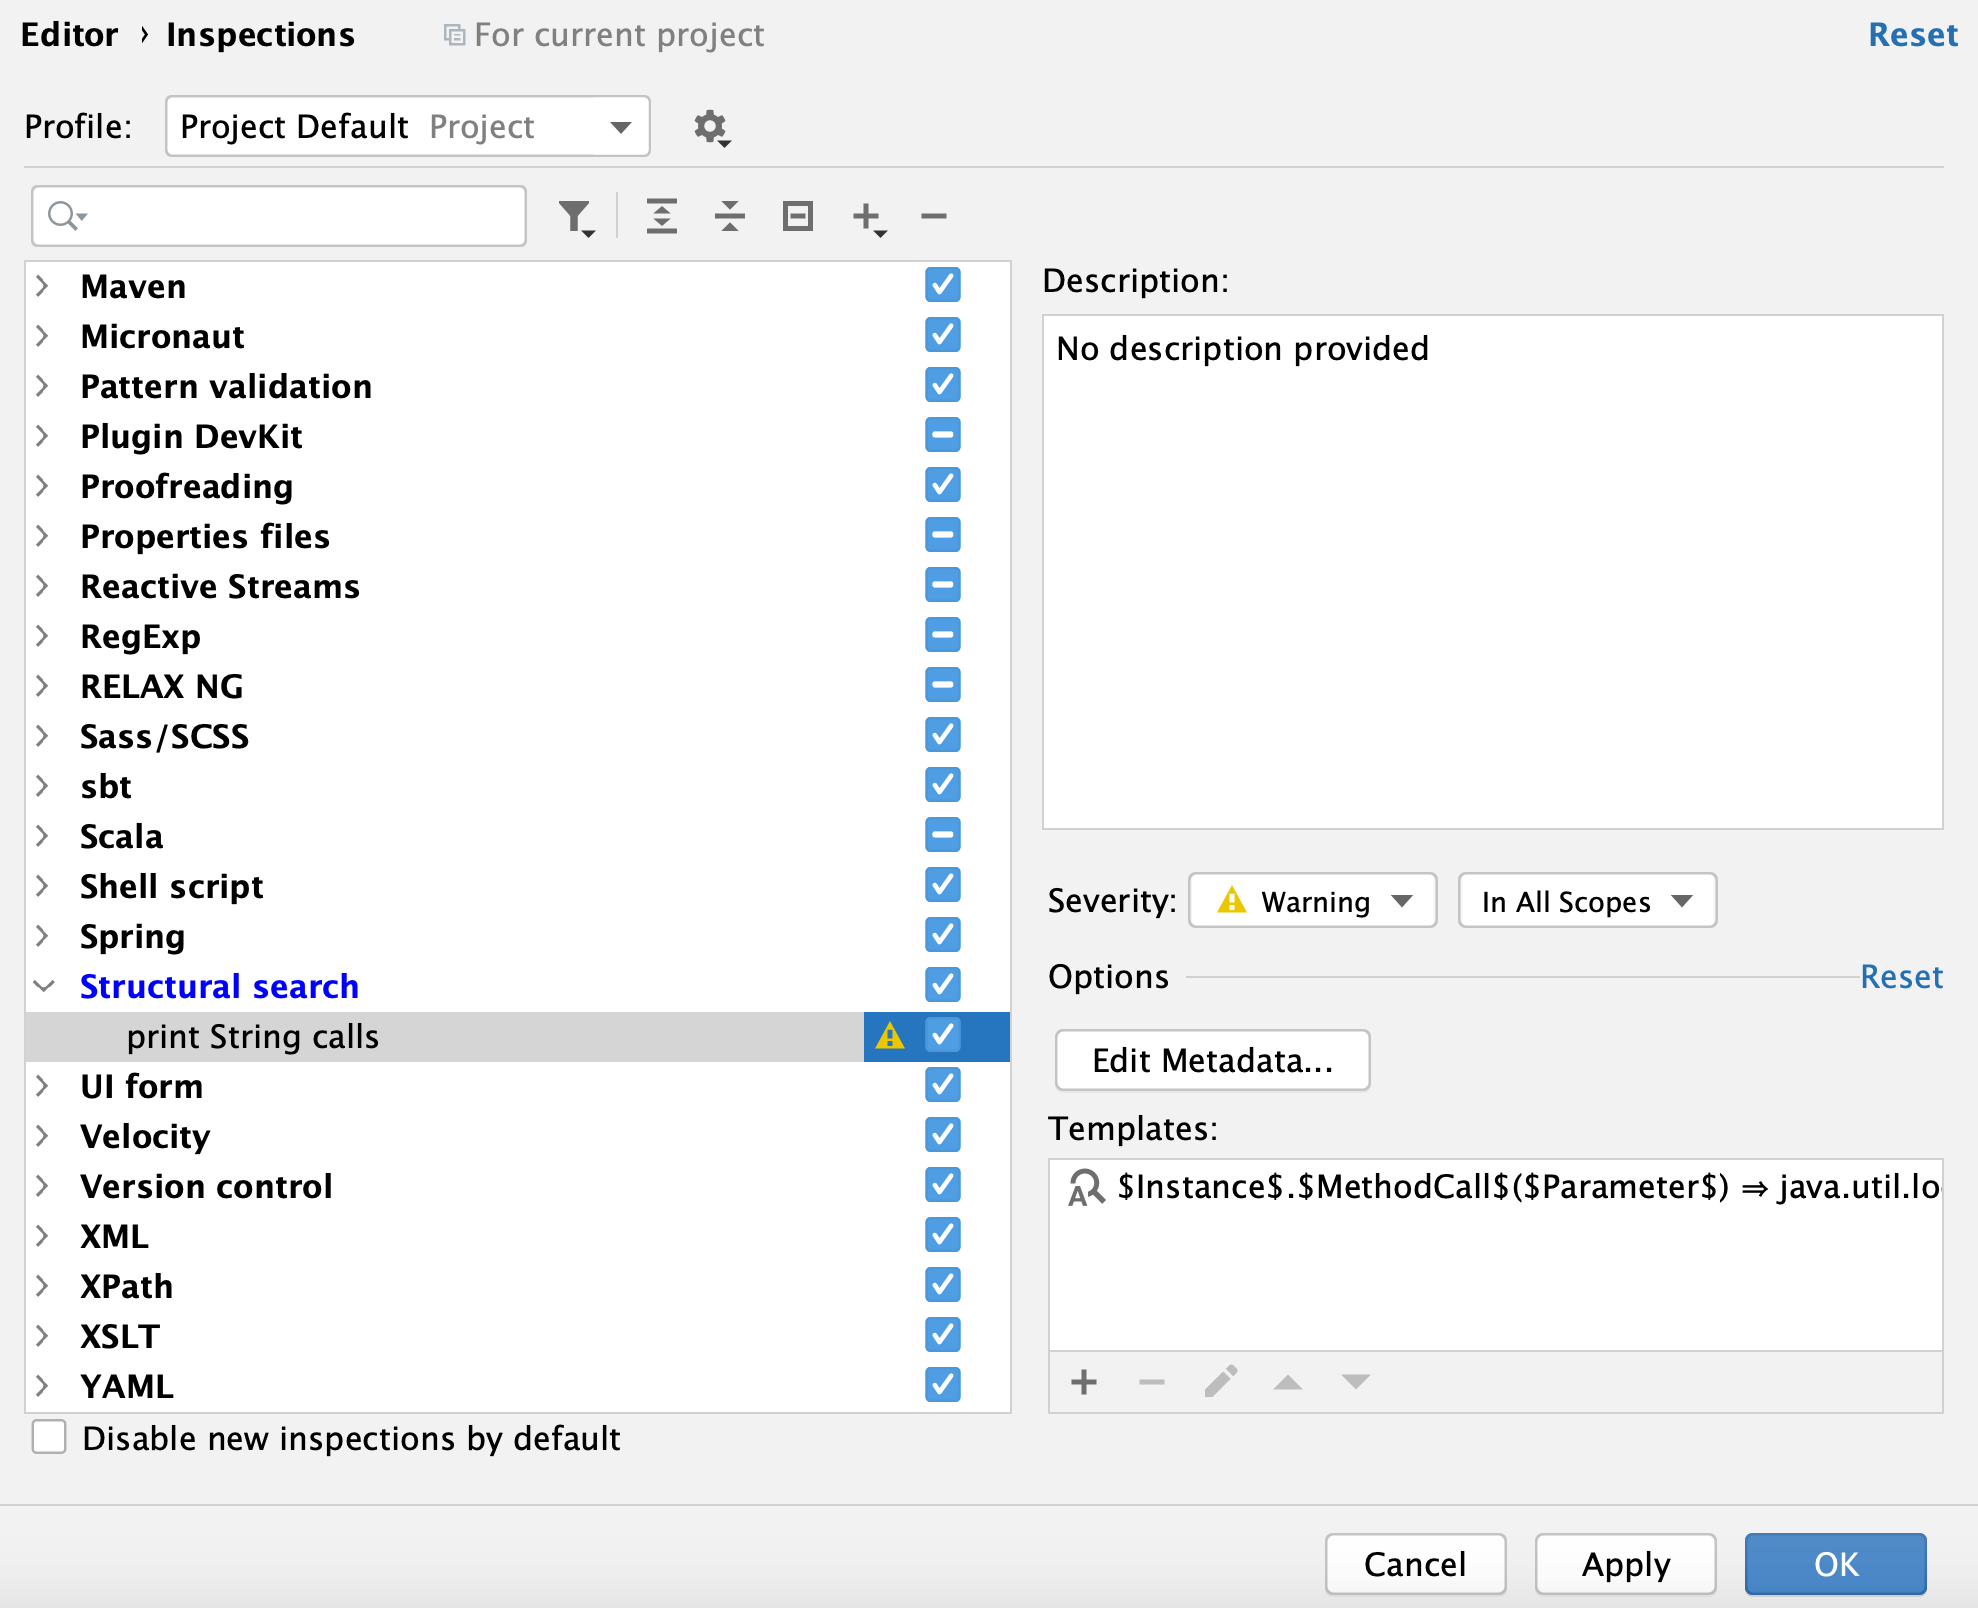The image size is (1978, 1608).
Task: Click the filter inspections icon
Action: pyautogui.click(x=574, y=217)
